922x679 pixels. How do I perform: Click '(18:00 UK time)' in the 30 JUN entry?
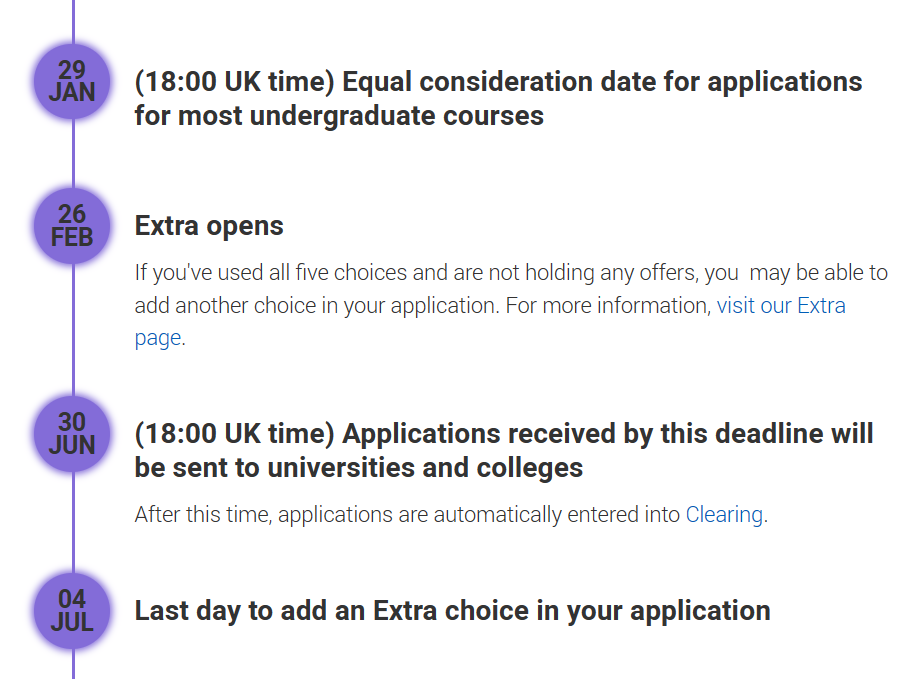click(235, 434)
